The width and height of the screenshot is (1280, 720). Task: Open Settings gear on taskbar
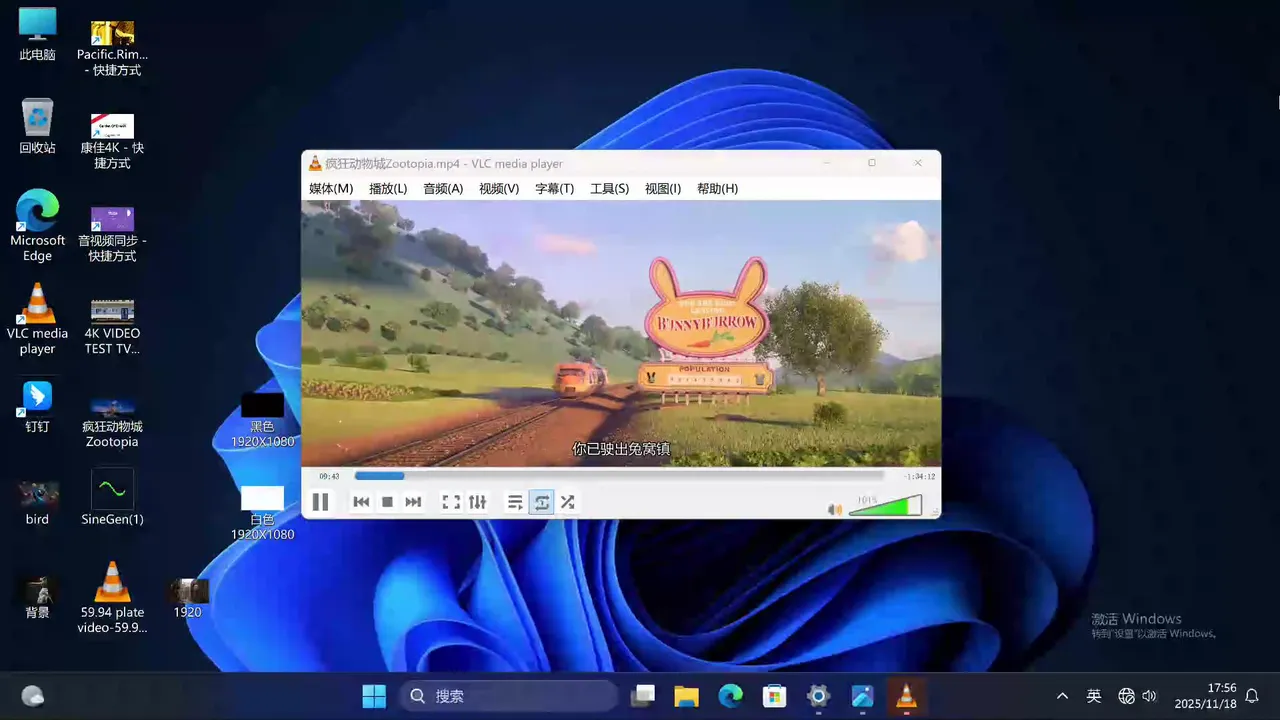[x=818, y=696]
